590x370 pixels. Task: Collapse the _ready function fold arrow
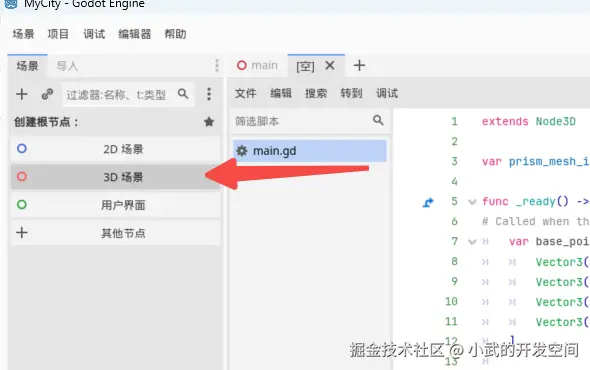(x=472, y=202)
